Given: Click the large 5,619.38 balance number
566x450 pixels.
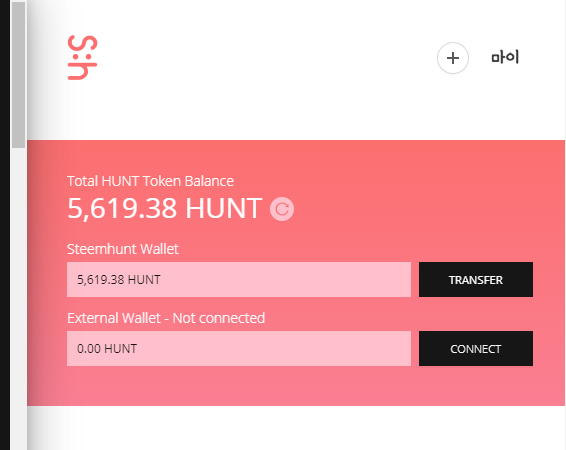Looking at the screenshot, I should (122, 208).
